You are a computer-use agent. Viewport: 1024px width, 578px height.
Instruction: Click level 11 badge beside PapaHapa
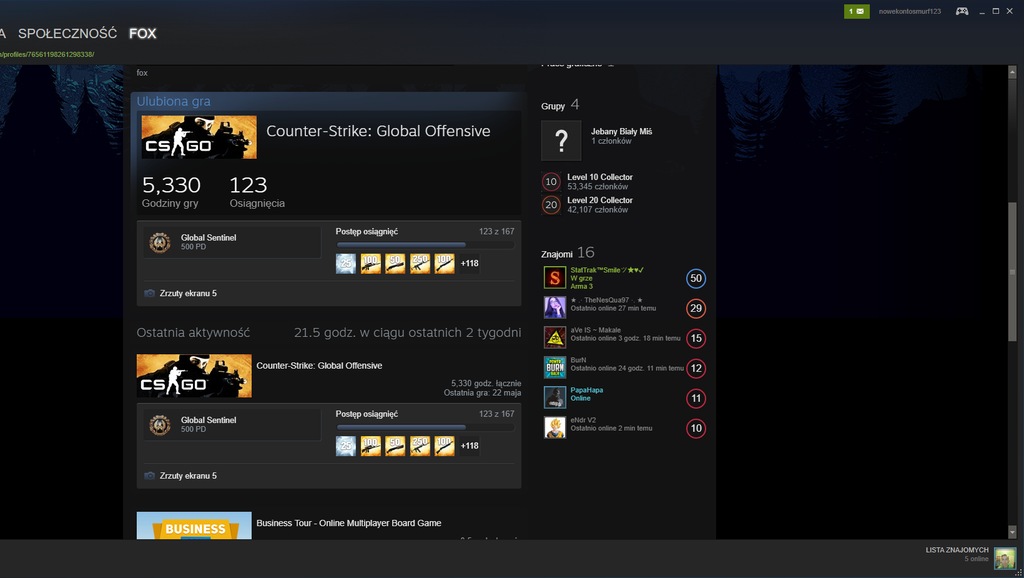click(696, 398)
